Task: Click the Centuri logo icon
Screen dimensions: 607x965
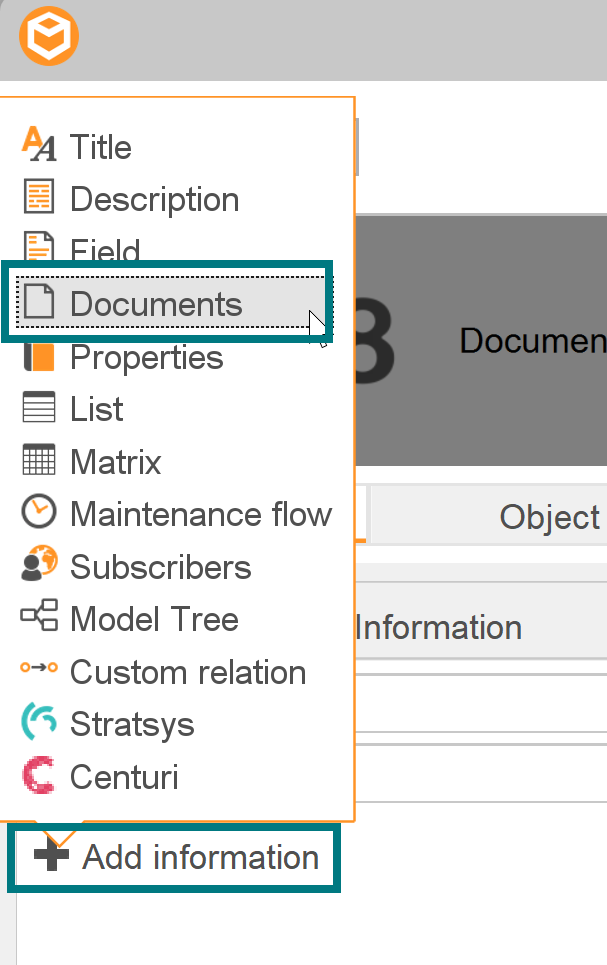Action: (39, 776)
